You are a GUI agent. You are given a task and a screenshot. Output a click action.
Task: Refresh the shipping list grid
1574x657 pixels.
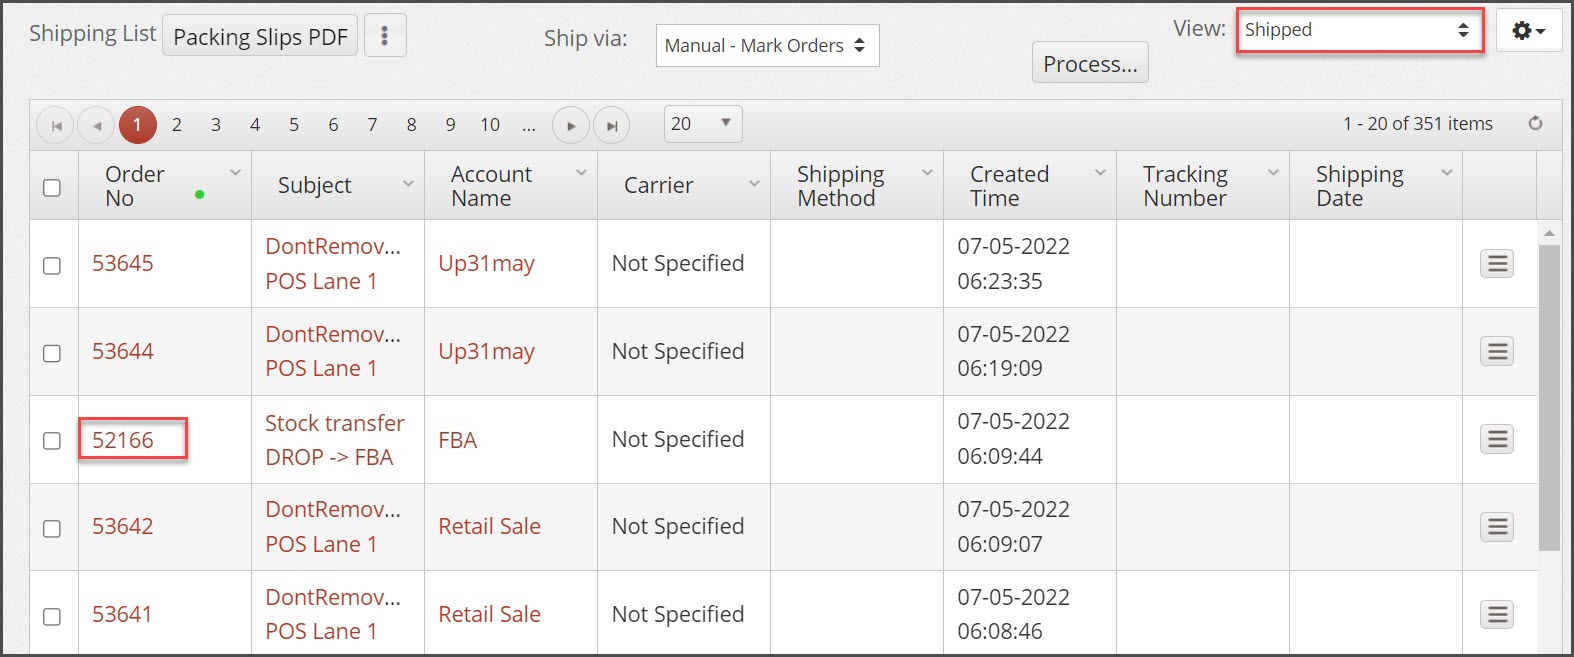point(1535,123)
